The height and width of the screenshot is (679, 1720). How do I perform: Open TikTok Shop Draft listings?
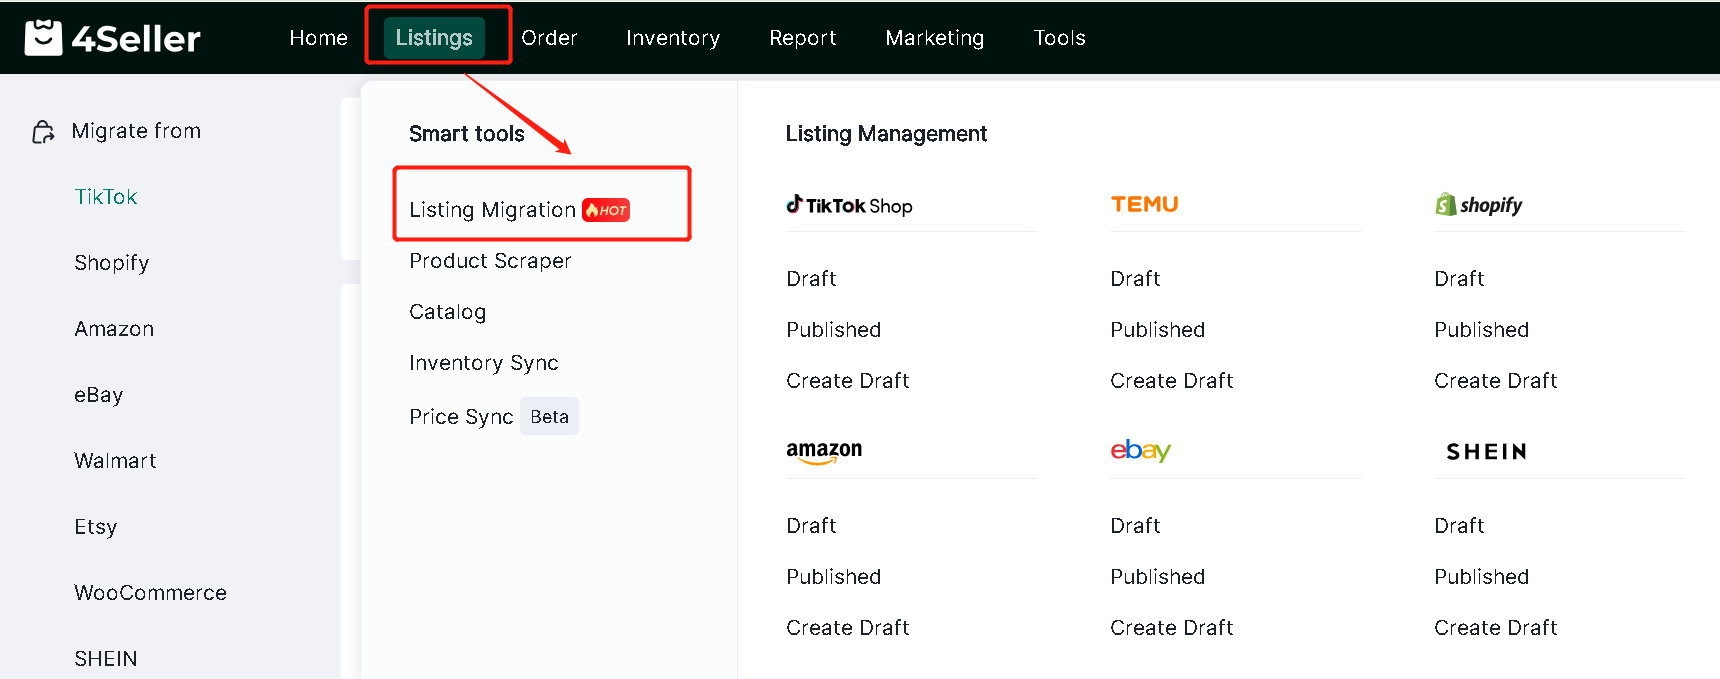click(811, 279)
